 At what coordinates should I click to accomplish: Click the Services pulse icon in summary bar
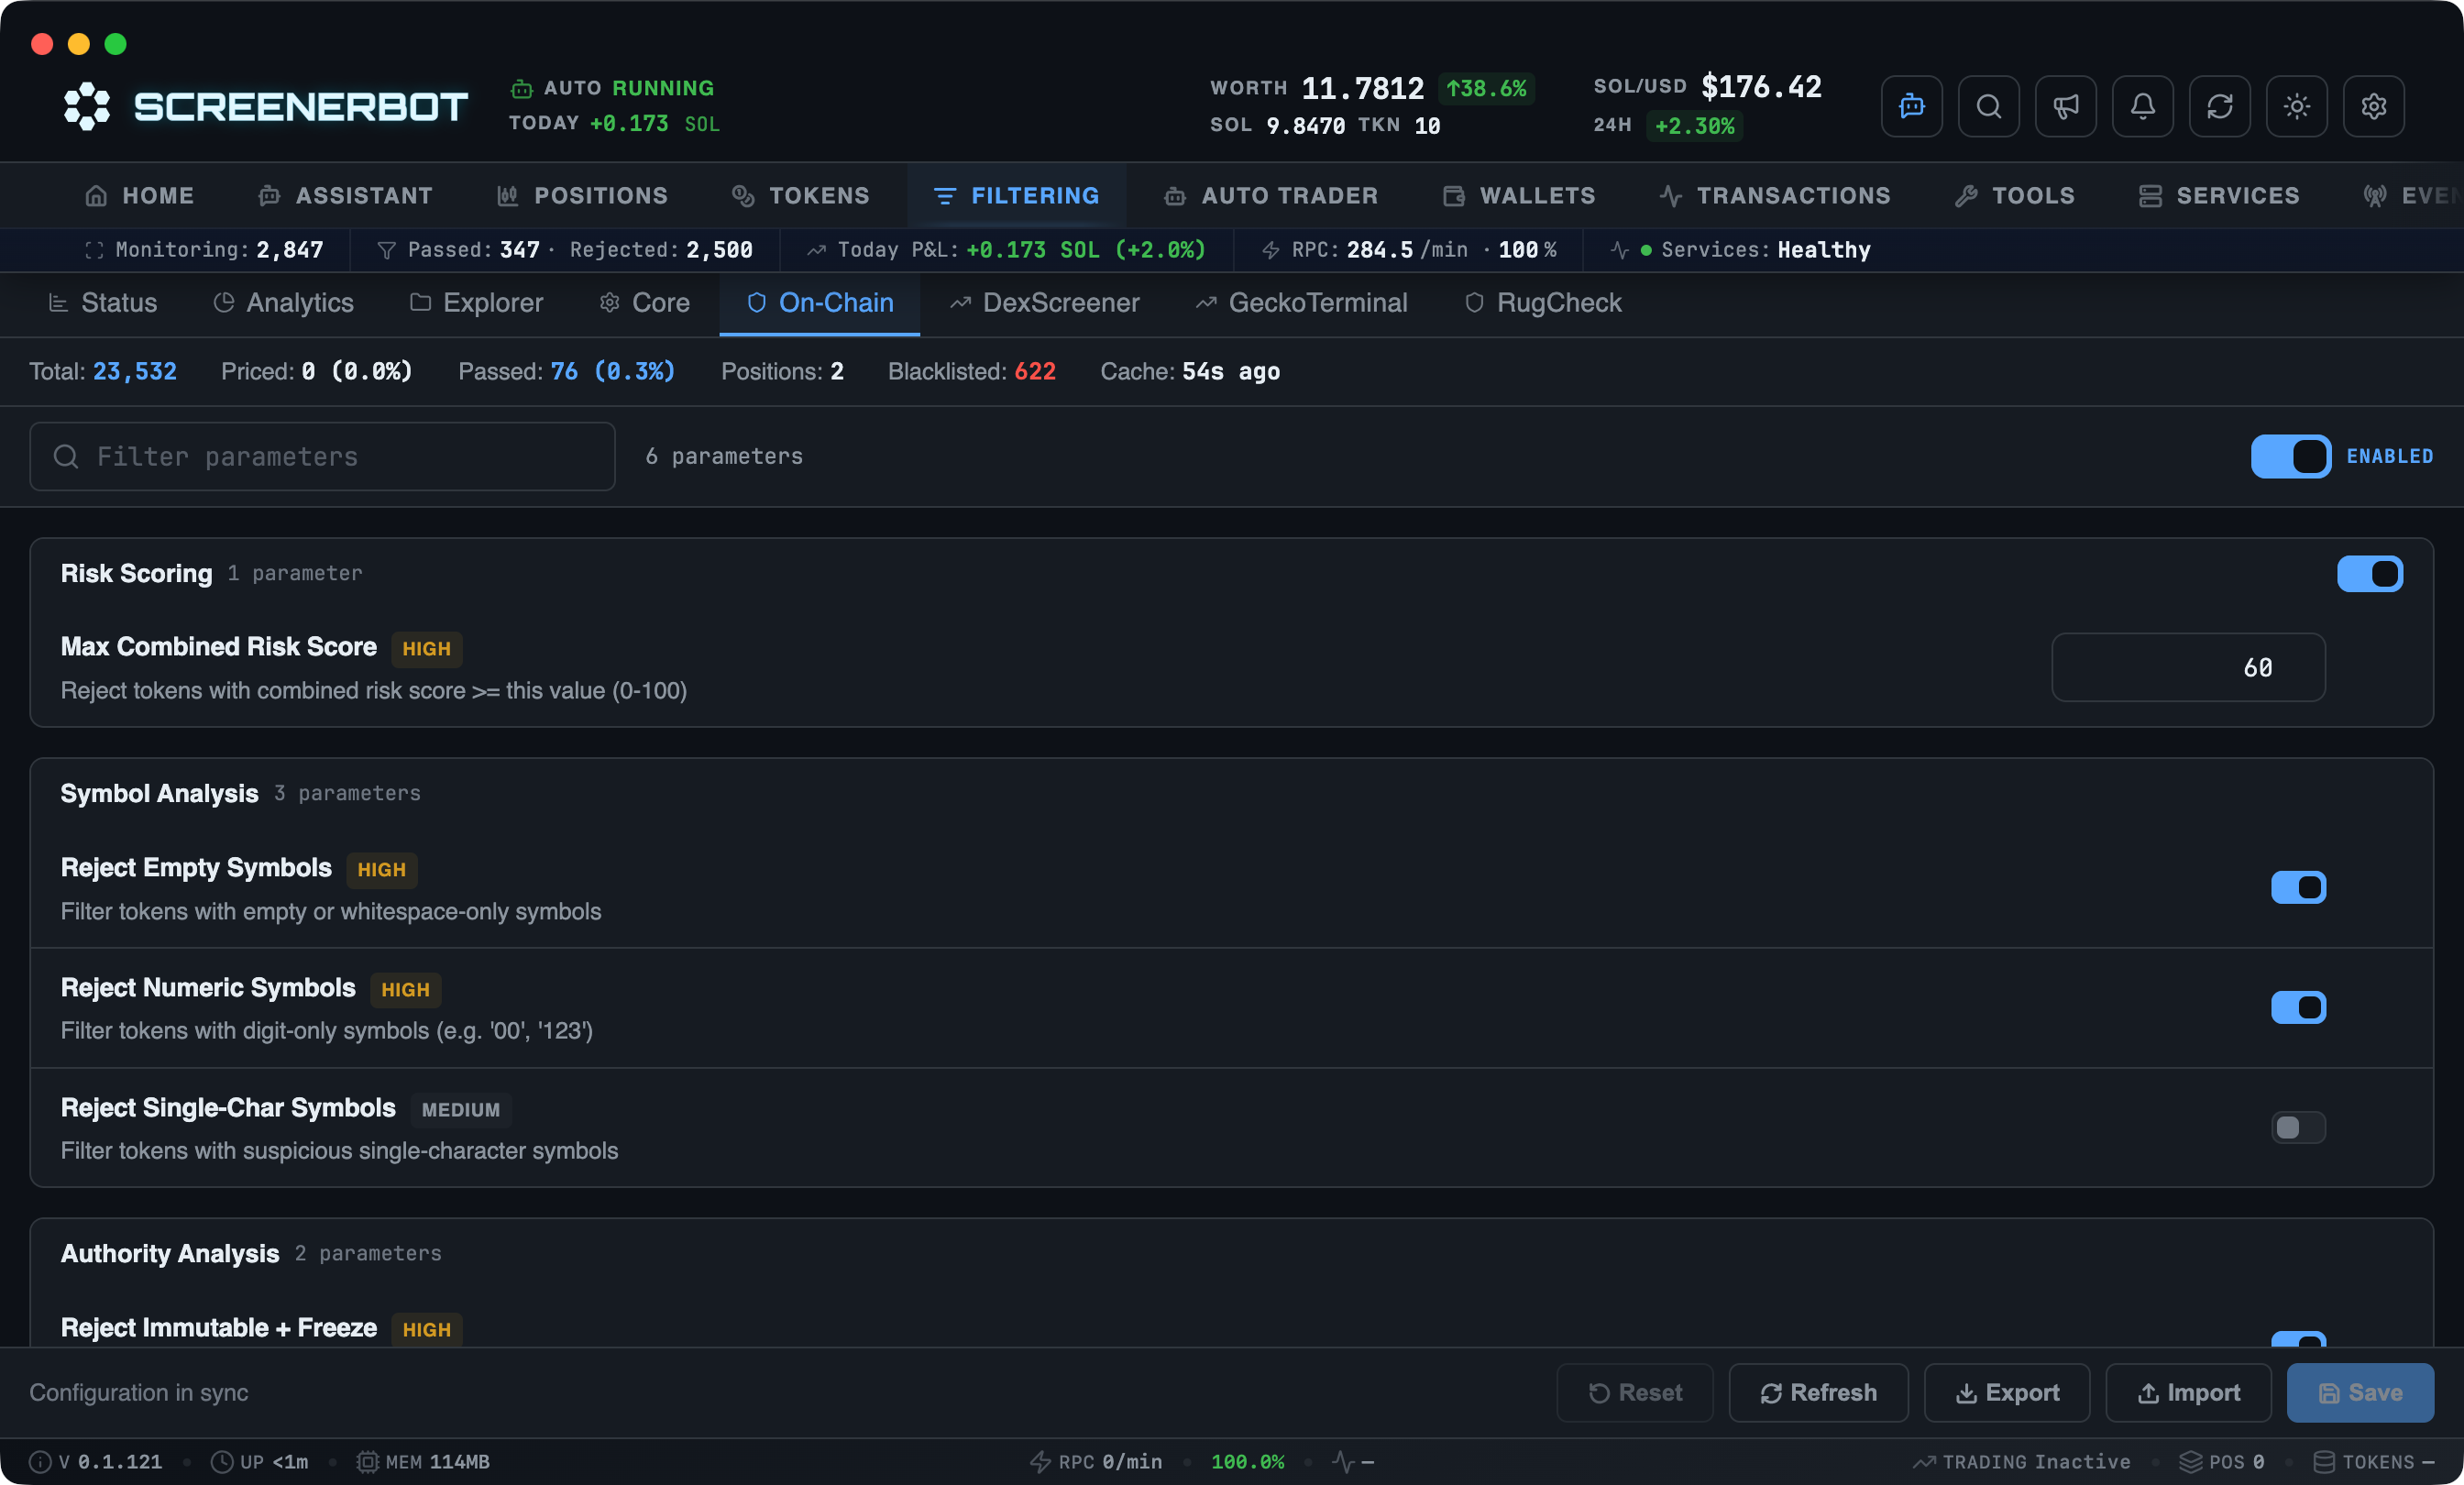(x=1620, y=250)
